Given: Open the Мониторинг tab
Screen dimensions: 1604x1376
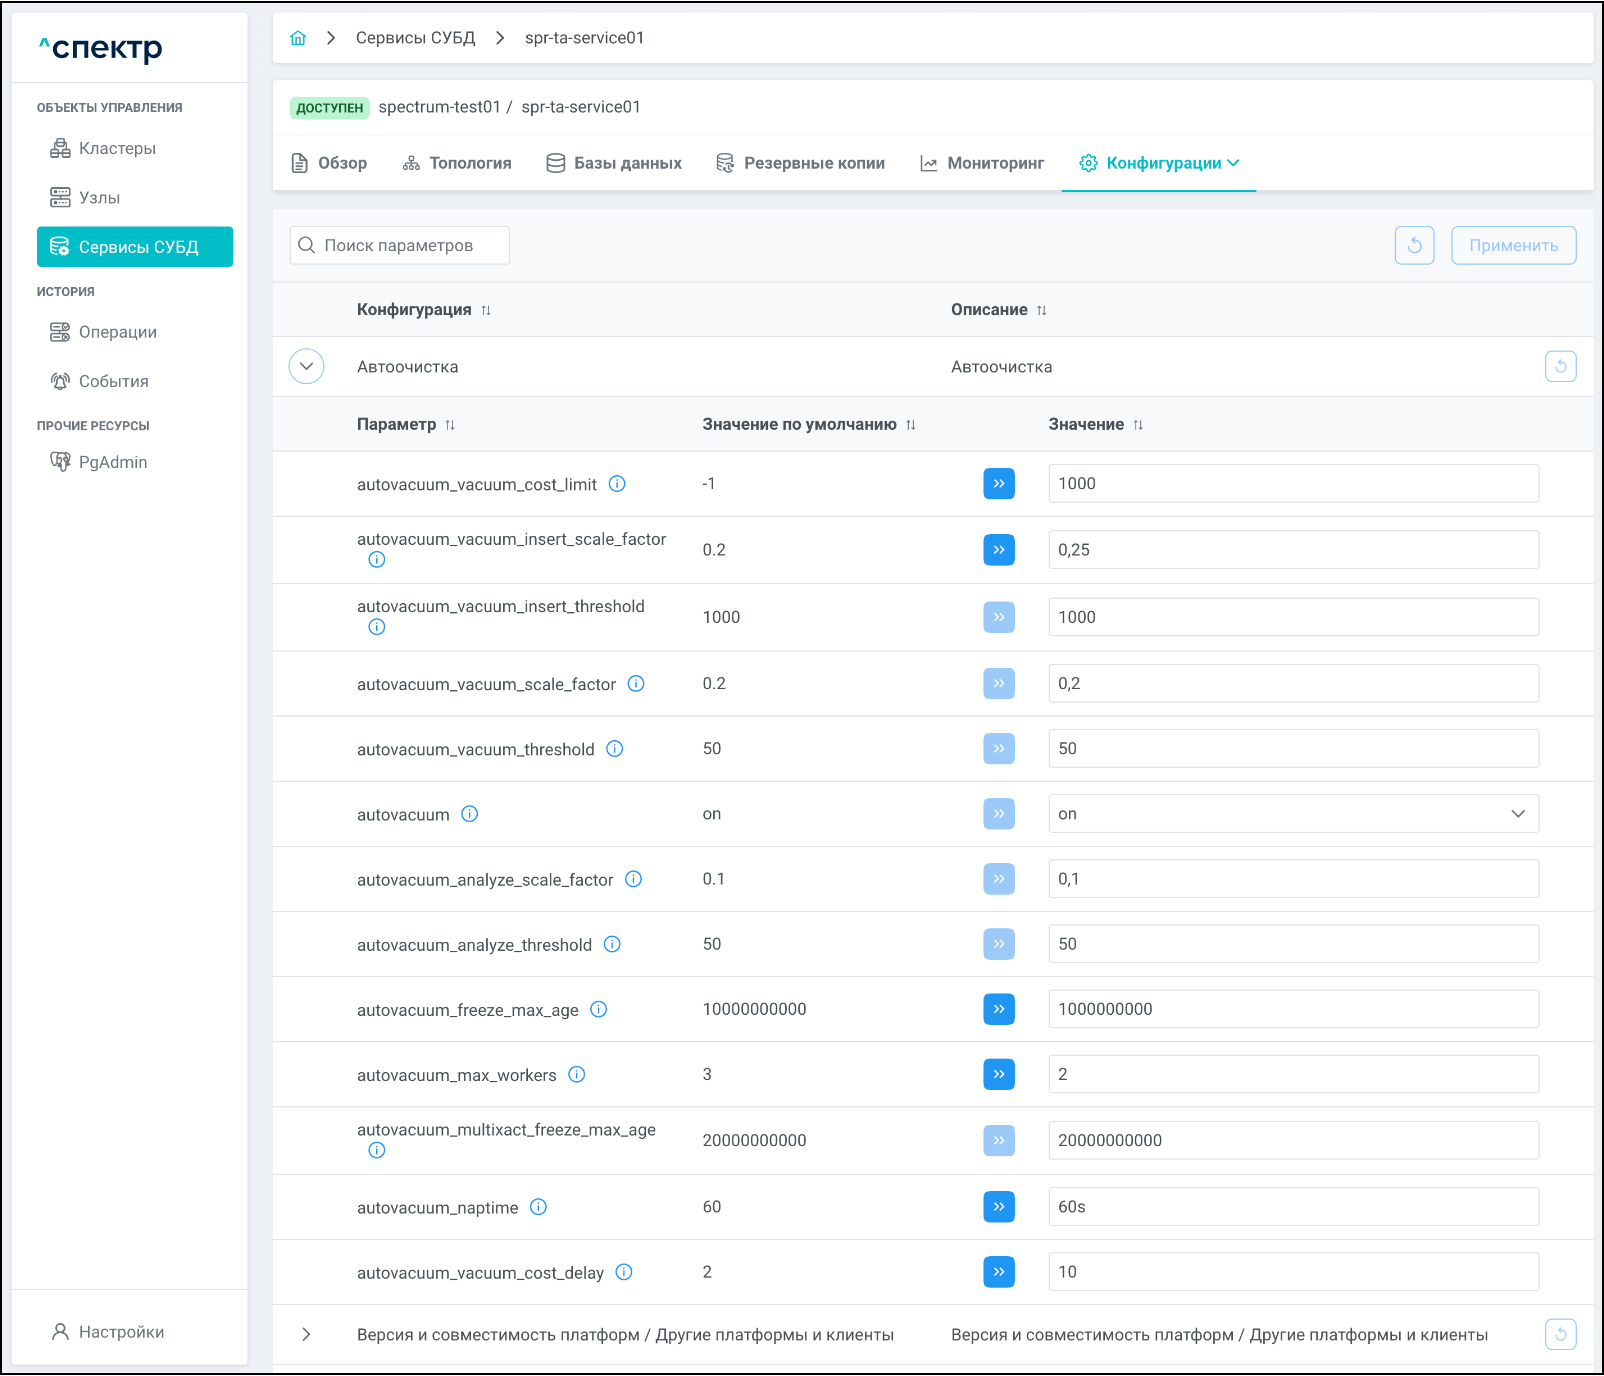Looking at the screenshot, I should [982, 163].
